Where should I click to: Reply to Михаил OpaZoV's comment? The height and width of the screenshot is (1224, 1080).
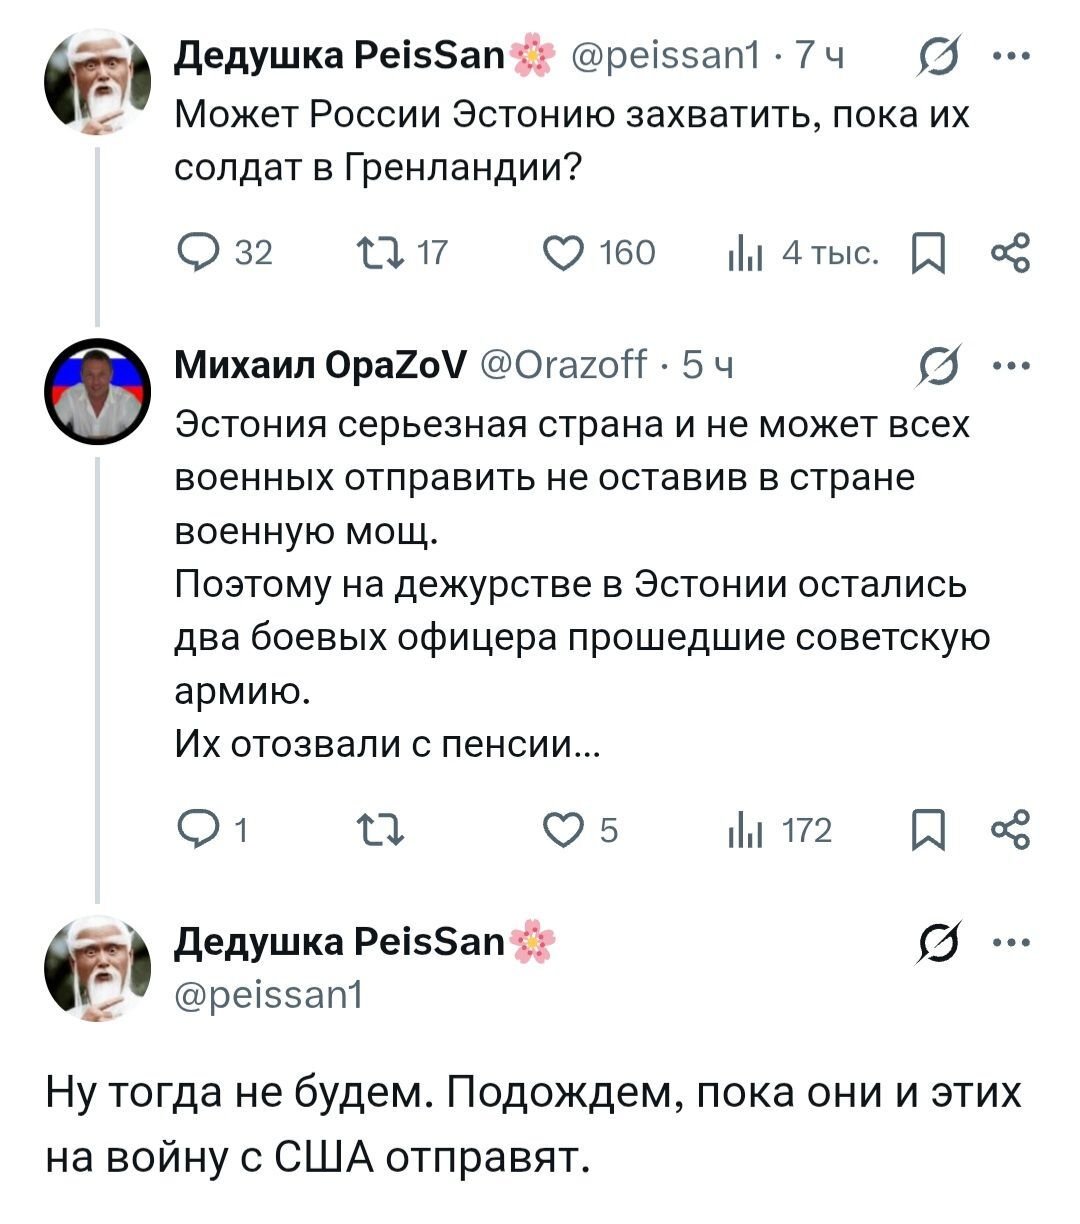tap(200, 829)
